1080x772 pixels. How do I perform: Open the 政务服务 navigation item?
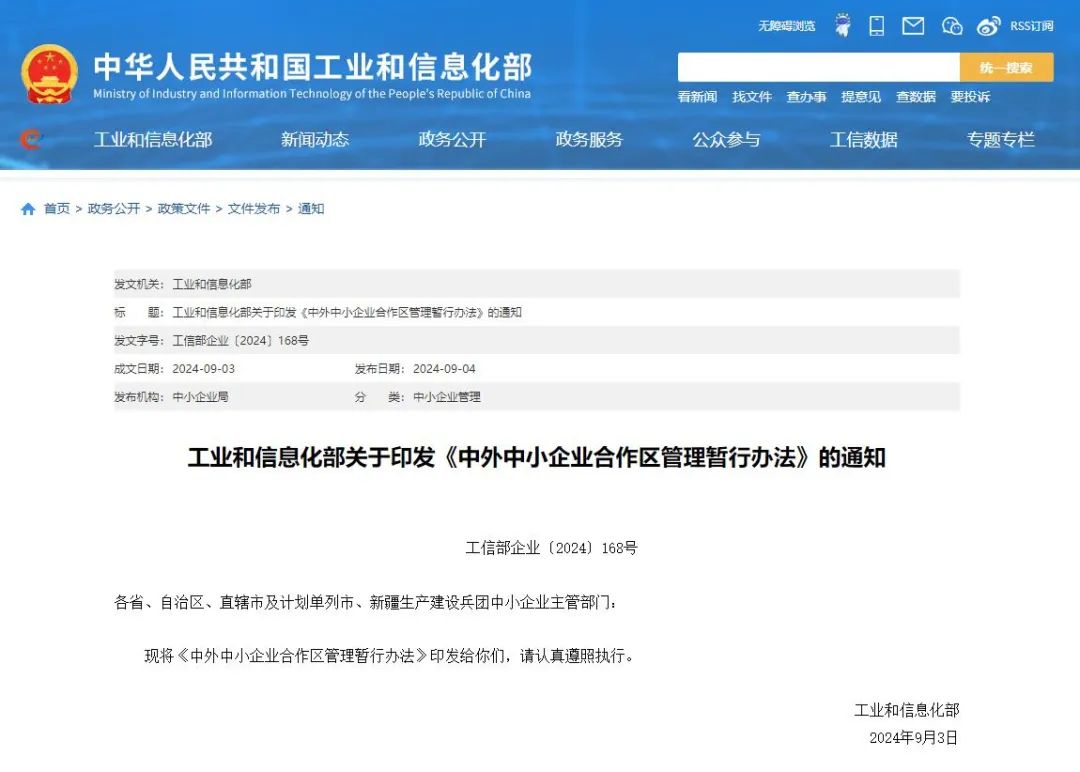tap(589, 140)
